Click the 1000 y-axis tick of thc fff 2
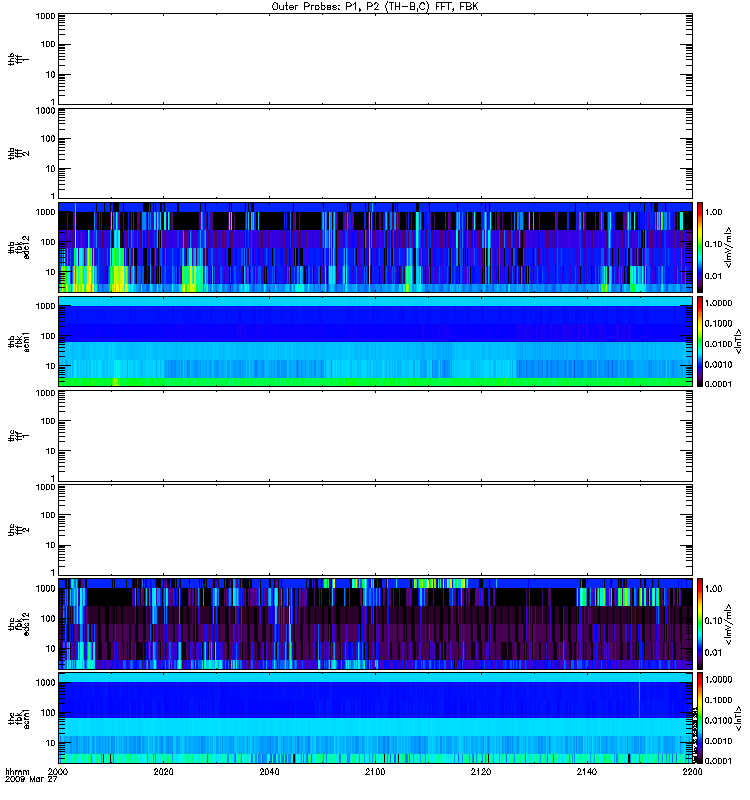The image size is (750, 800). [45, 487]
